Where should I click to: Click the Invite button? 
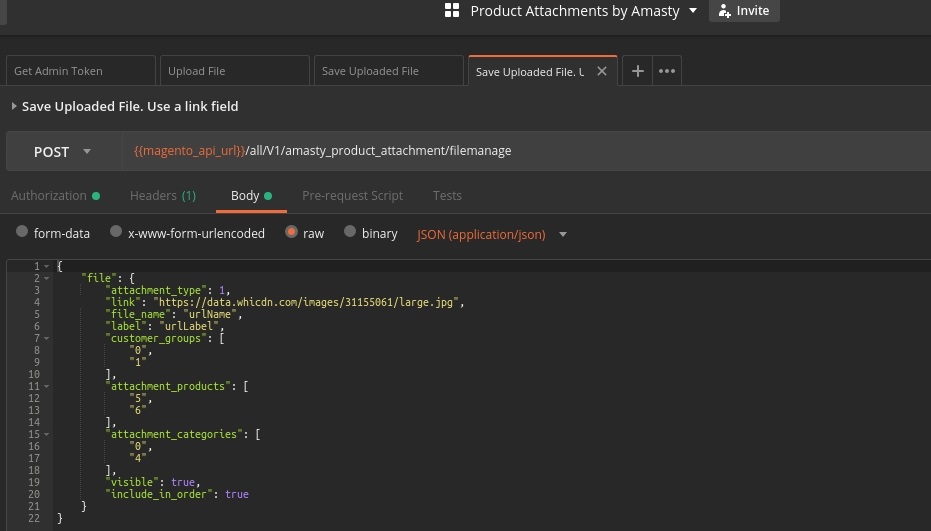(744, 11)
